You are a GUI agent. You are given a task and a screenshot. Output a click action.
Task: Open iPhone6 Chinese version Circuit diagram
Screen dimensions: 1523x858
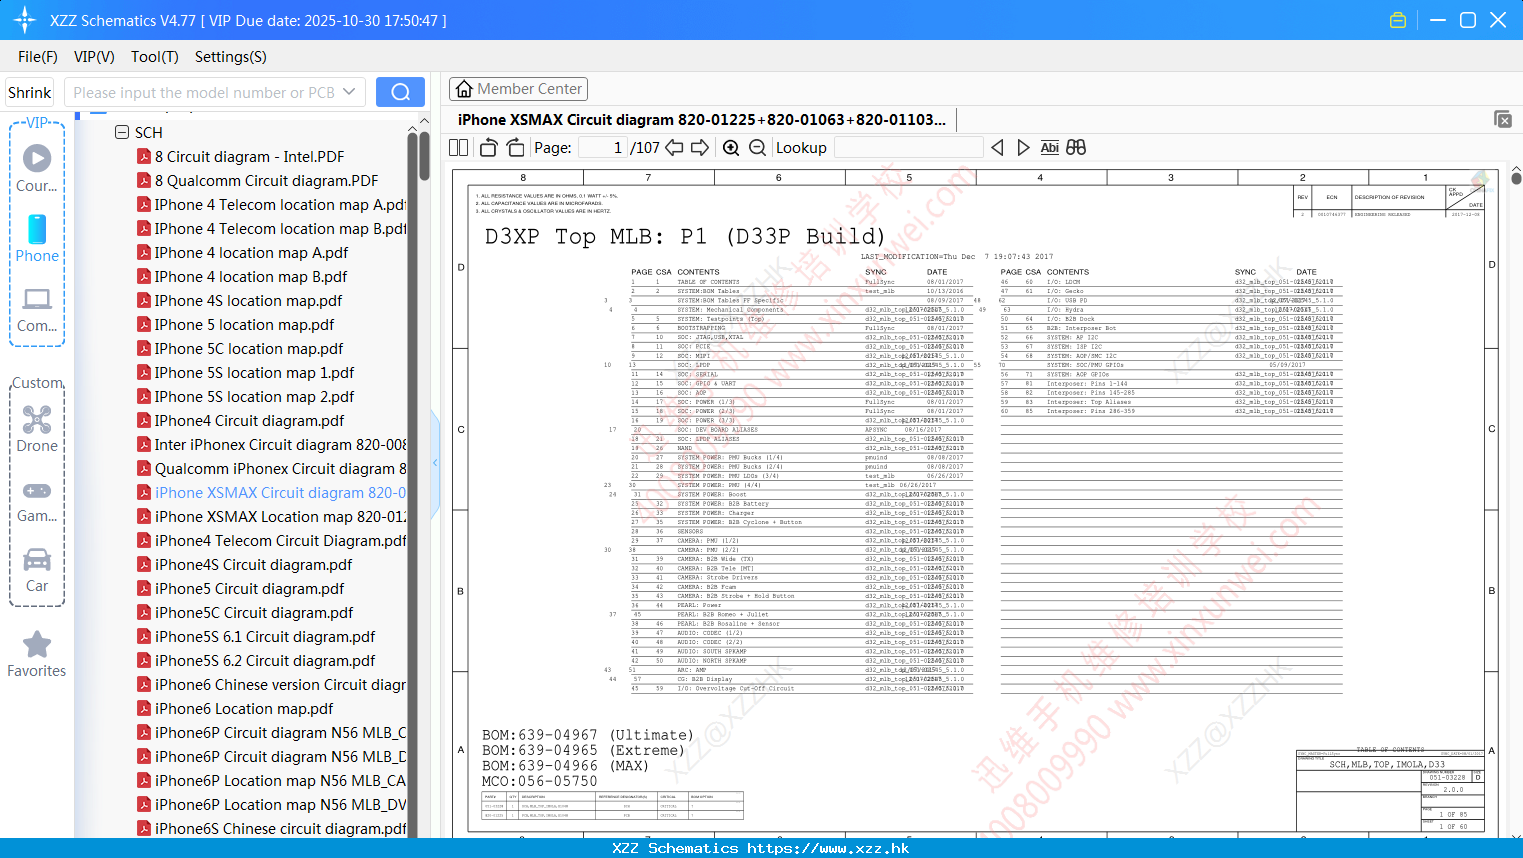click(x=271, y=685)
